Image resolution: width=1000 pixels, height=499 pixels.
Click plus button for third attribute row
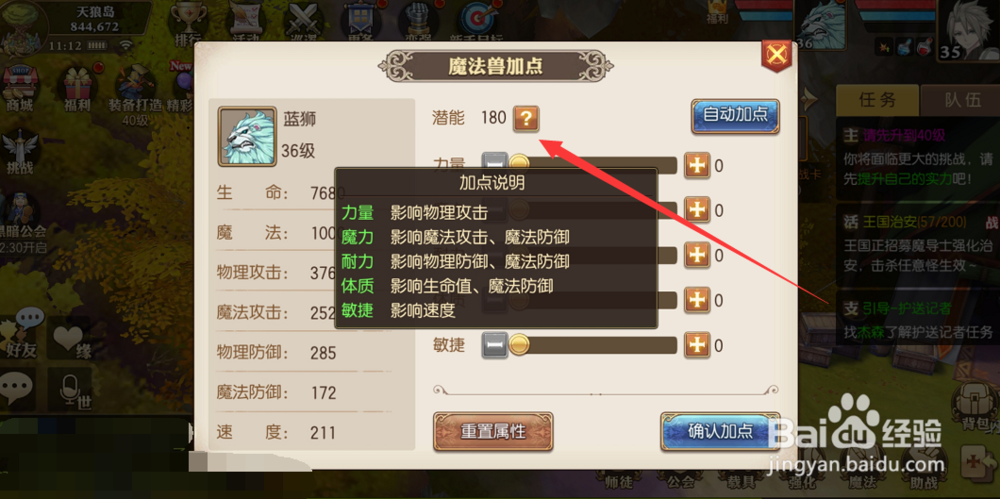(x=698, y=255)
